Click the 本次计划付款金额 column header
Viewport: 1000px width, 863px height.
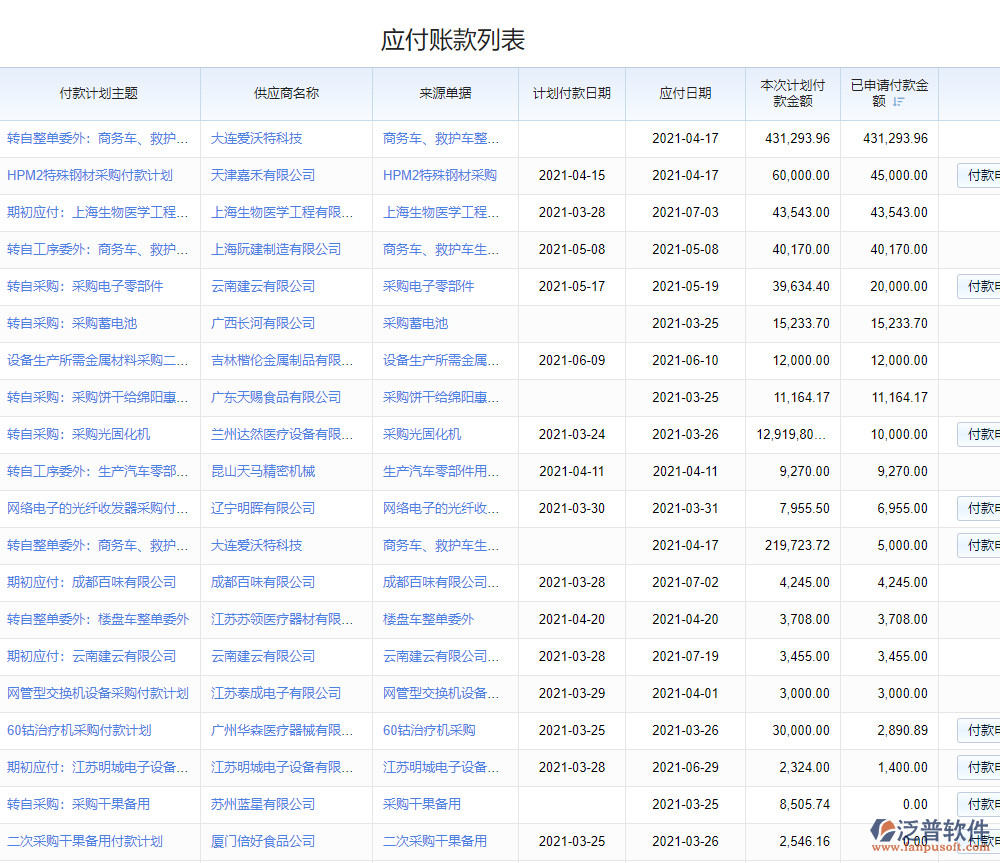[793, 93]
